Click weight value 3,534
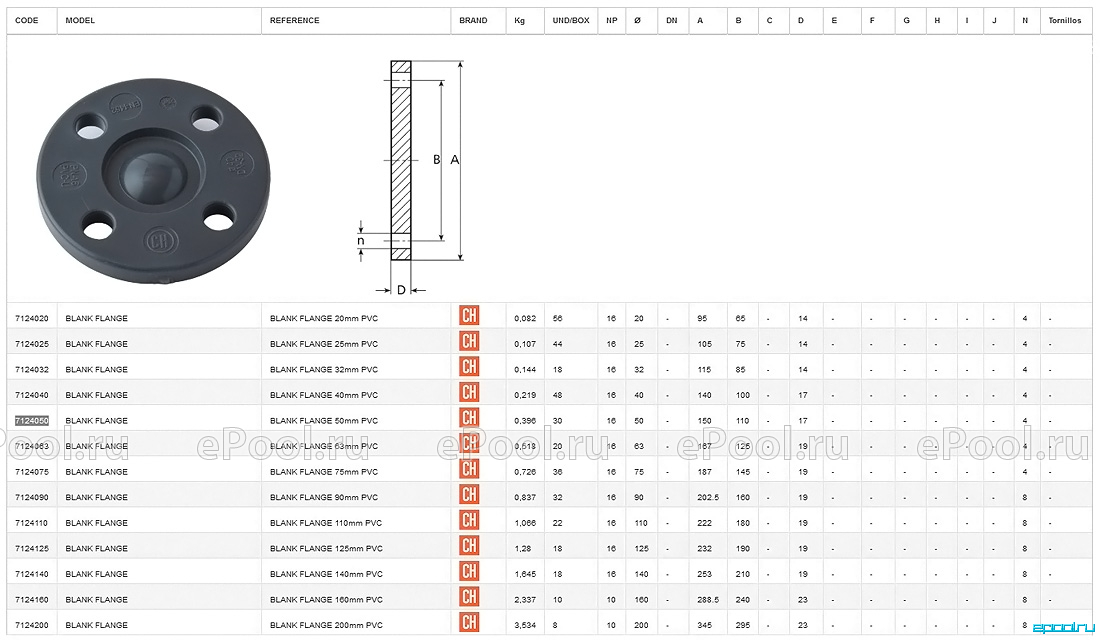 click(x=525, y=625)
